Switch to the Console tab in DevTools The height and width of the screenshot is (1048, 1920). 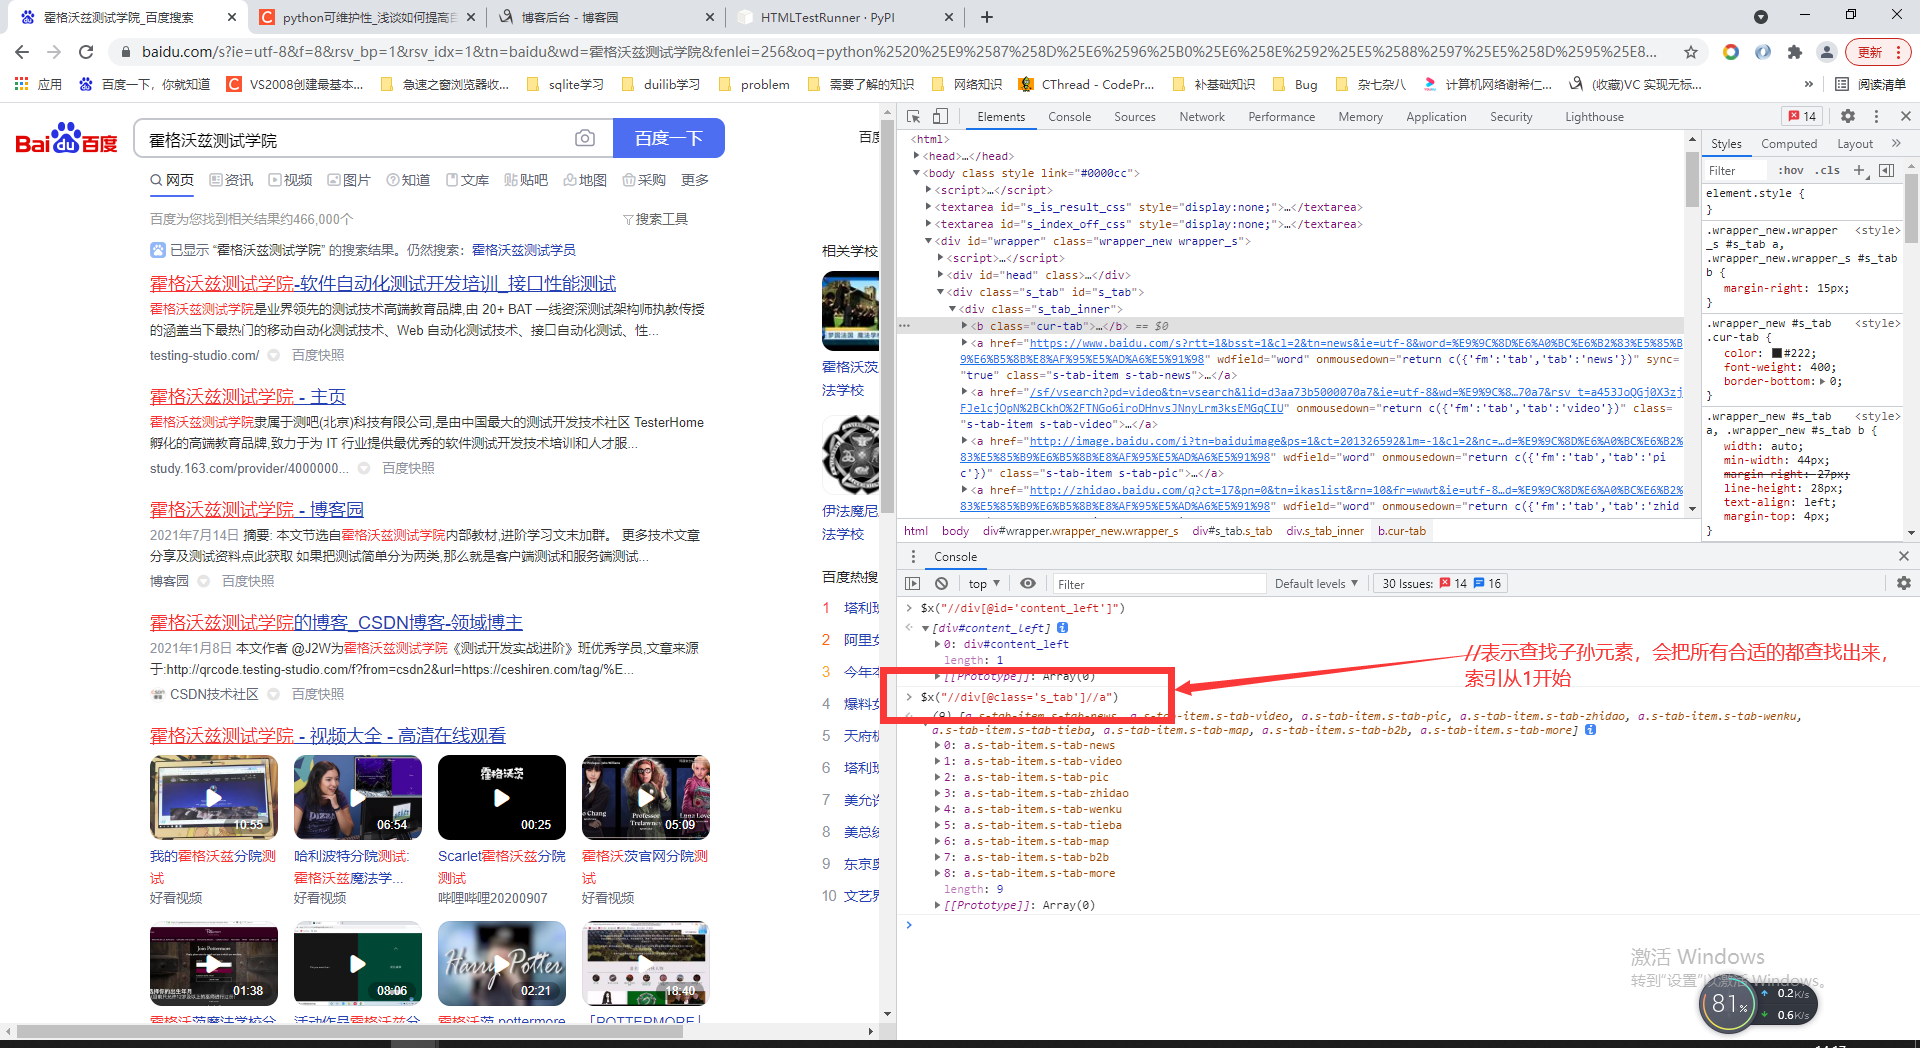coord(1069,117)
